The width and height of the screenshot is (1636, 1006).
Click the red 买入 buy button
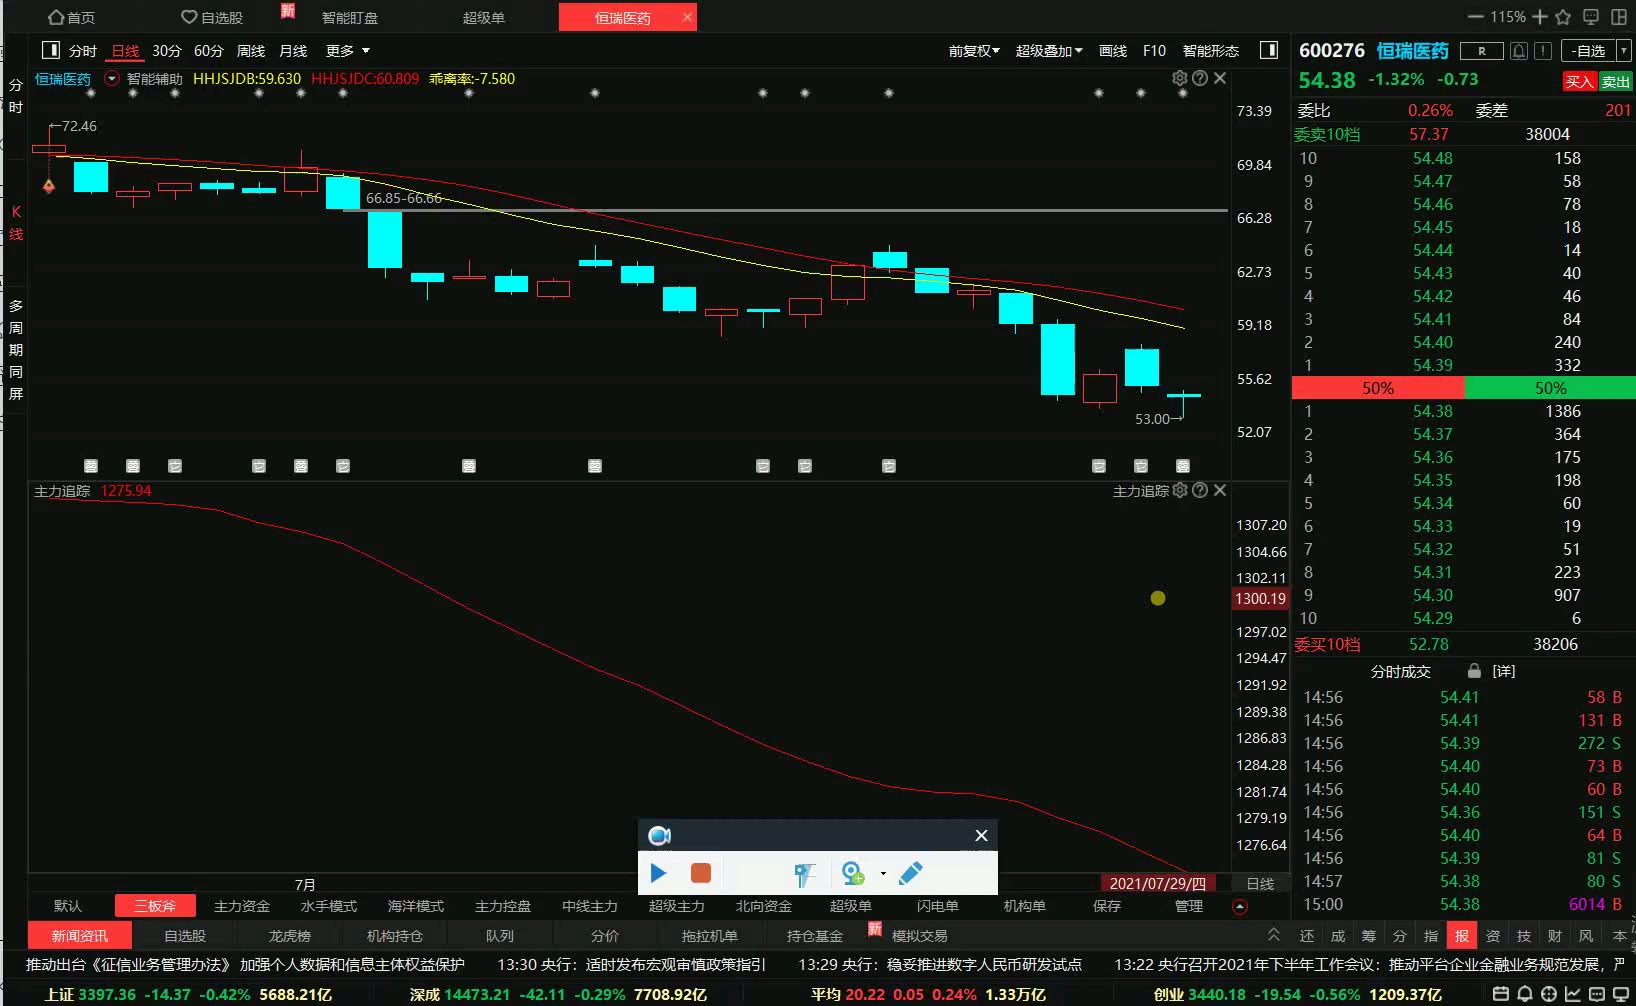coord(1579,82)
